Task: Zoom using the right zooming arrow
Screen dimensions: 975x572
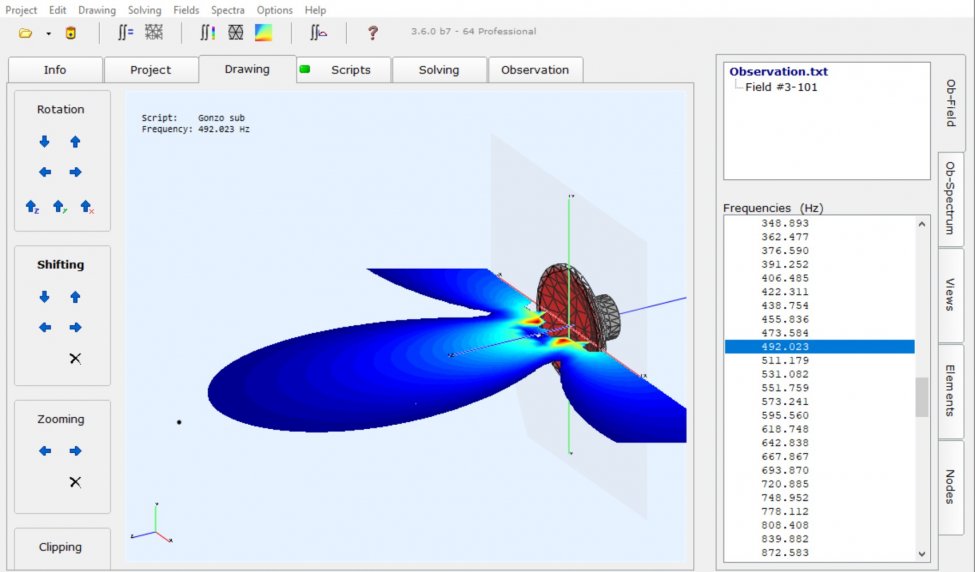Action: click(x=75, y=451)
